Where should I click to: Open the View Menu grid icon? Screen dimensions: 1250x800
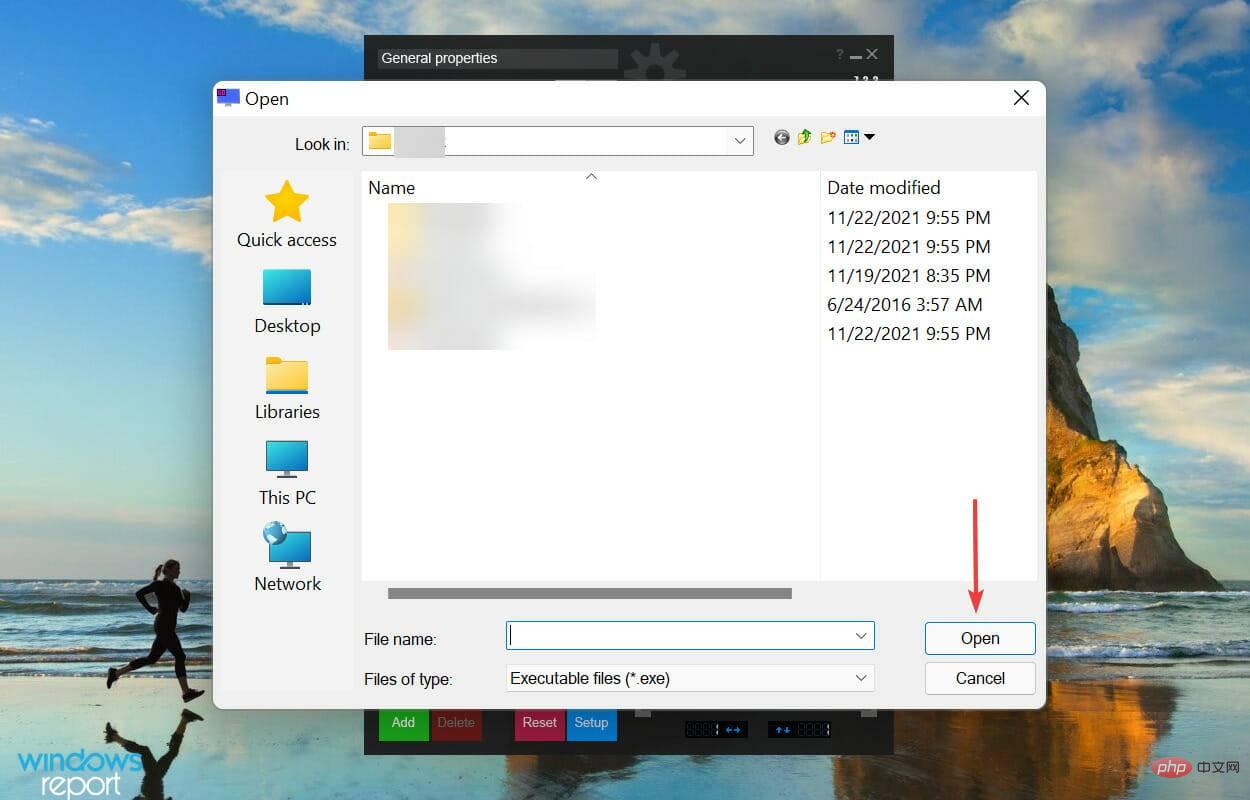click(852, 137)
